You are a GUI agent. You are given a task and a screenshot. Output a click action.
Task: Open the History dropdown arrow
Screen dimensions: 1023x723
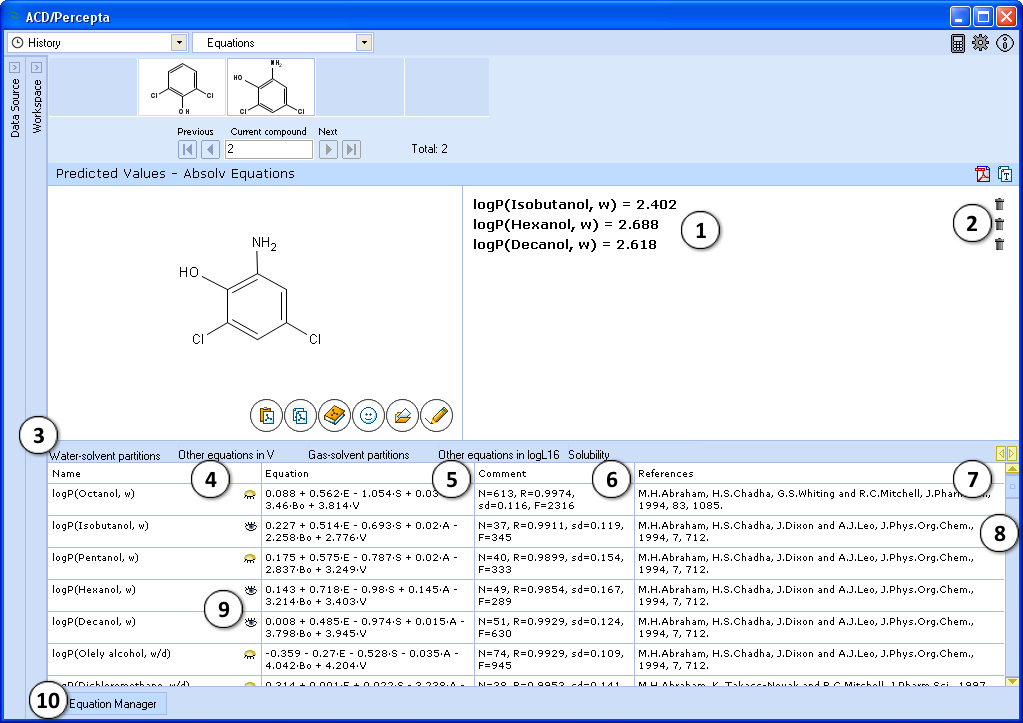(x=179, y=42)
